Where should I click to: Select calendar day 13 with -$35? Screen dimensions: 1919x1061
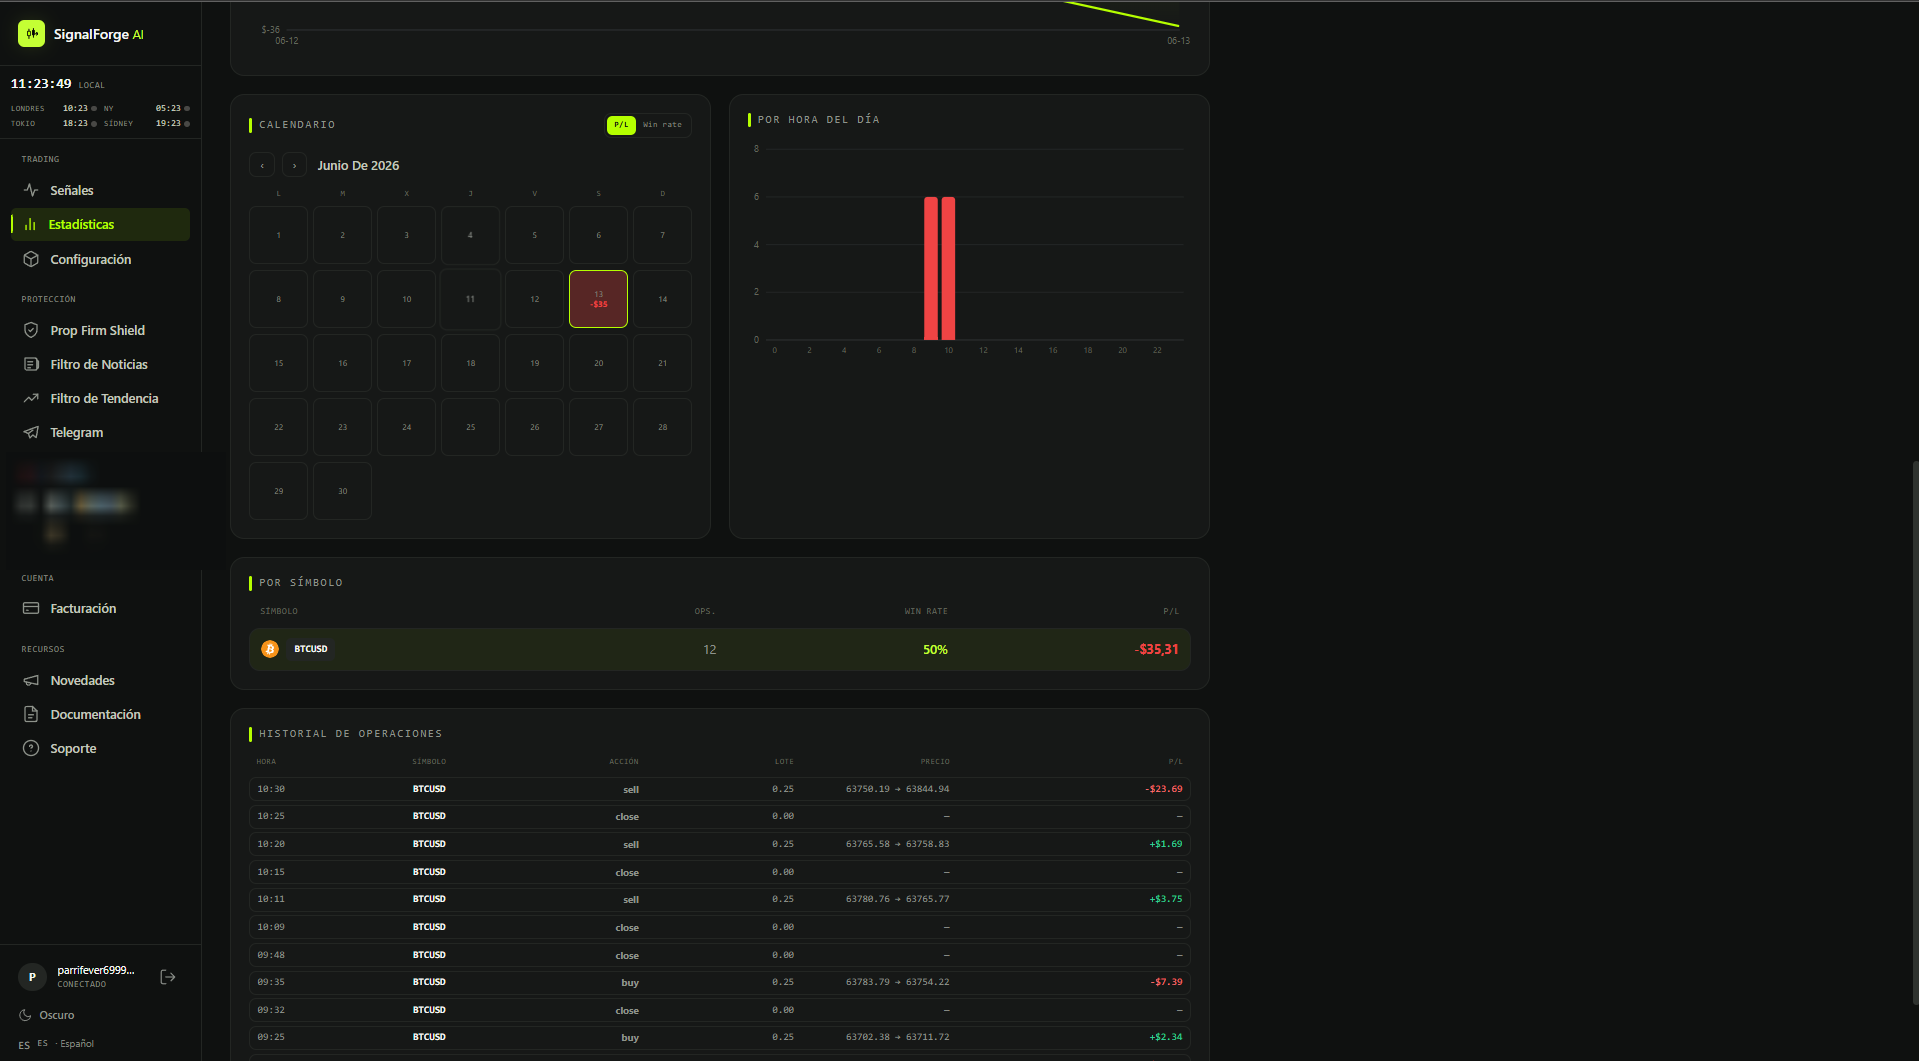(598, 299)
